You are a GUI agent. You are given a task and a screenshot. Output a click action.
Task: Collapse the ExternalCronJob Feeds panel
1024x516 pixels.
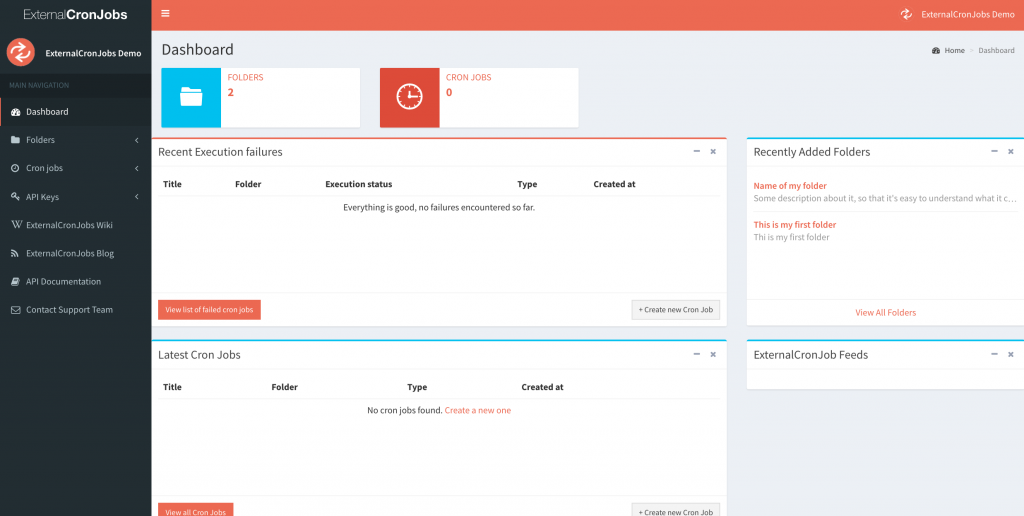tap(995, 355)
